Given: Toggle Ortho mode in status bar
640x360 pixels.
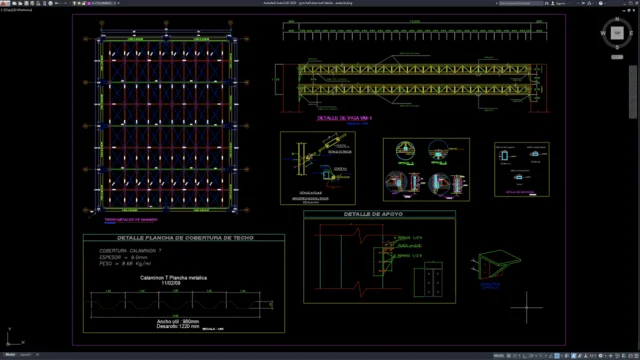Looking at the screenshot, I should [525, 356].
